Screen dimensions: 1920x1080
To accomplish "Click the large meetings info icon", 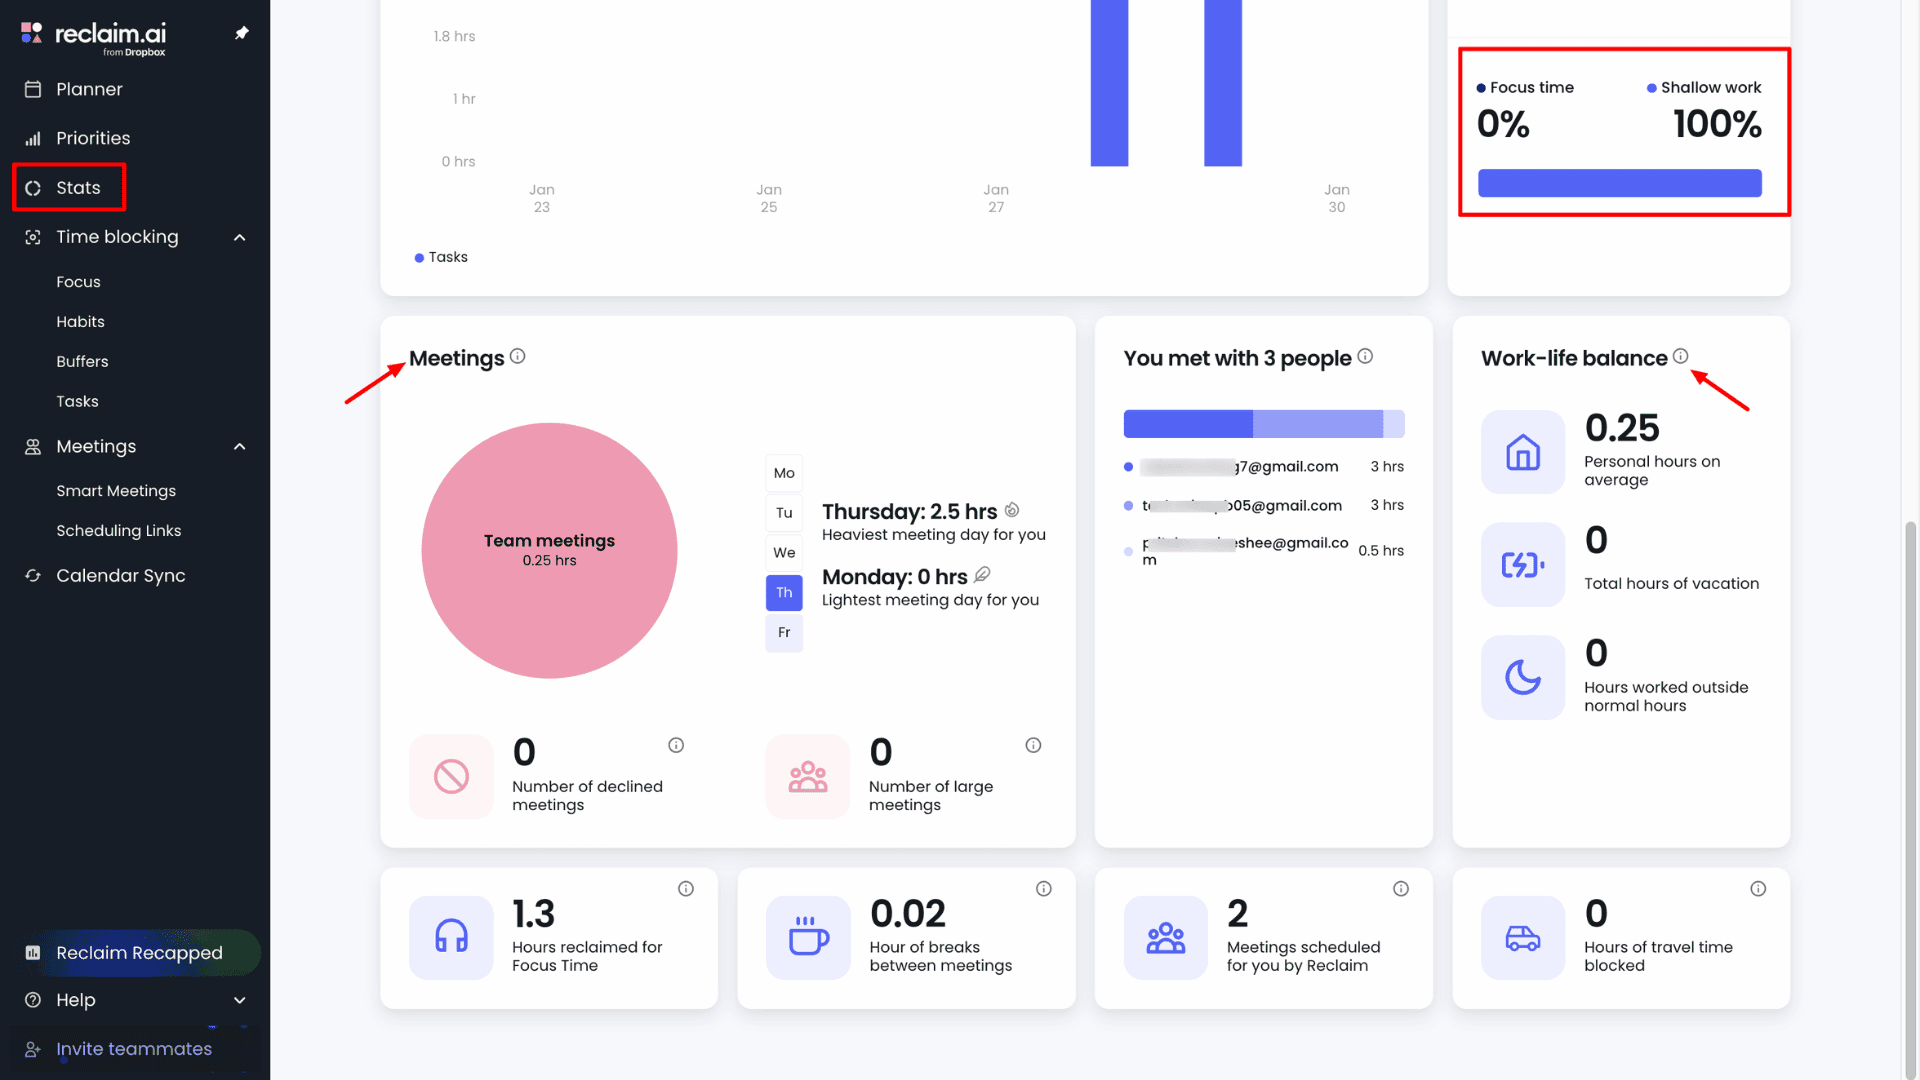I will pyautogui.click(x=1033, y=745).
